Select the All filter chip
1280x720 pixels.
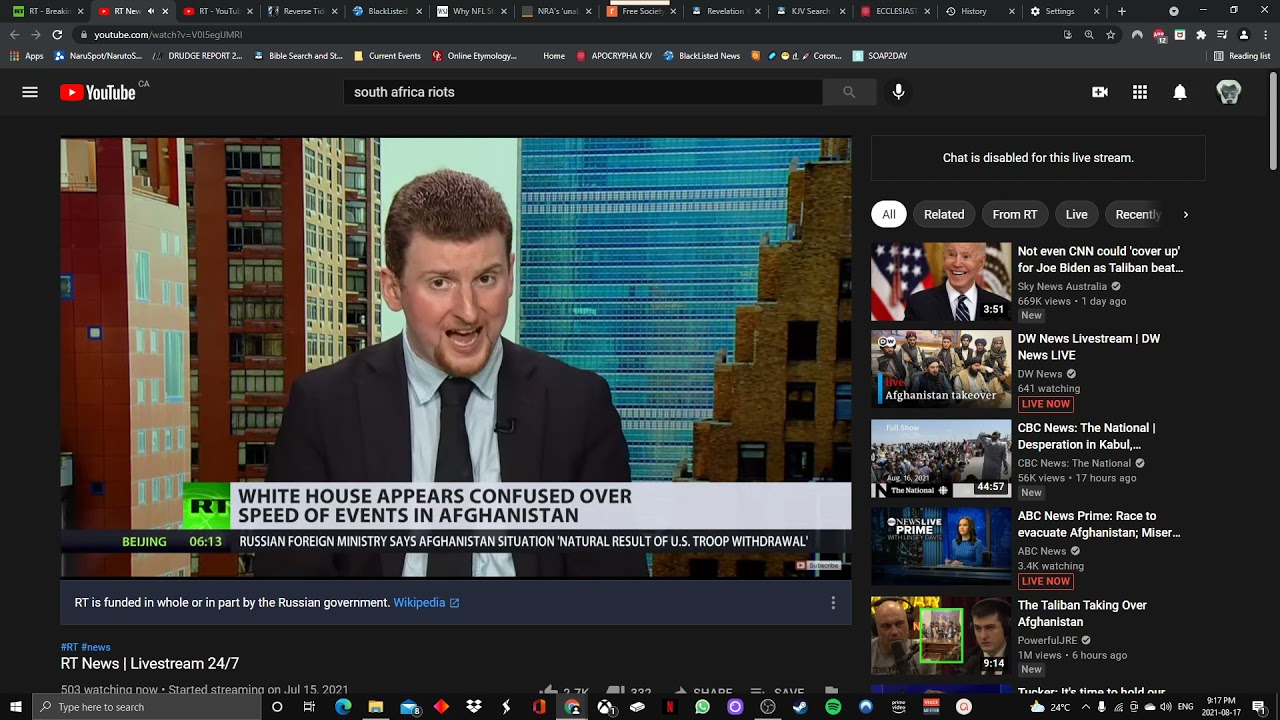click(888, 214)
